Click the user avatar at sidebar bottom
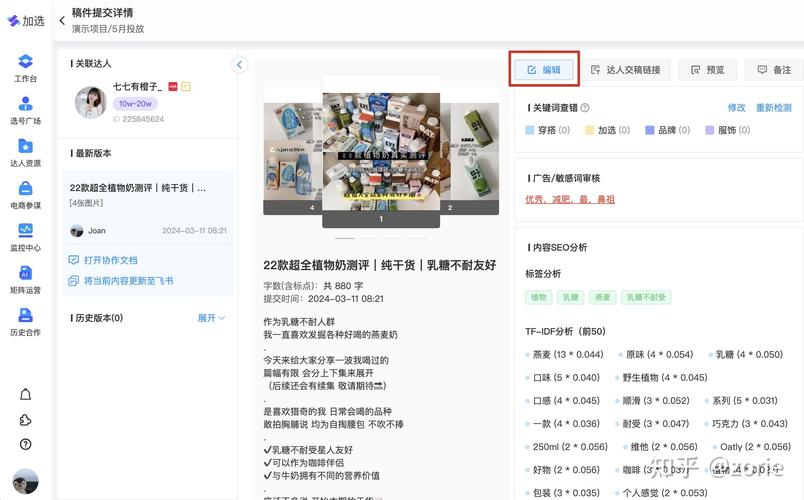Image resolution: width=804 pixels, height=500 pixels. point(25,481)
